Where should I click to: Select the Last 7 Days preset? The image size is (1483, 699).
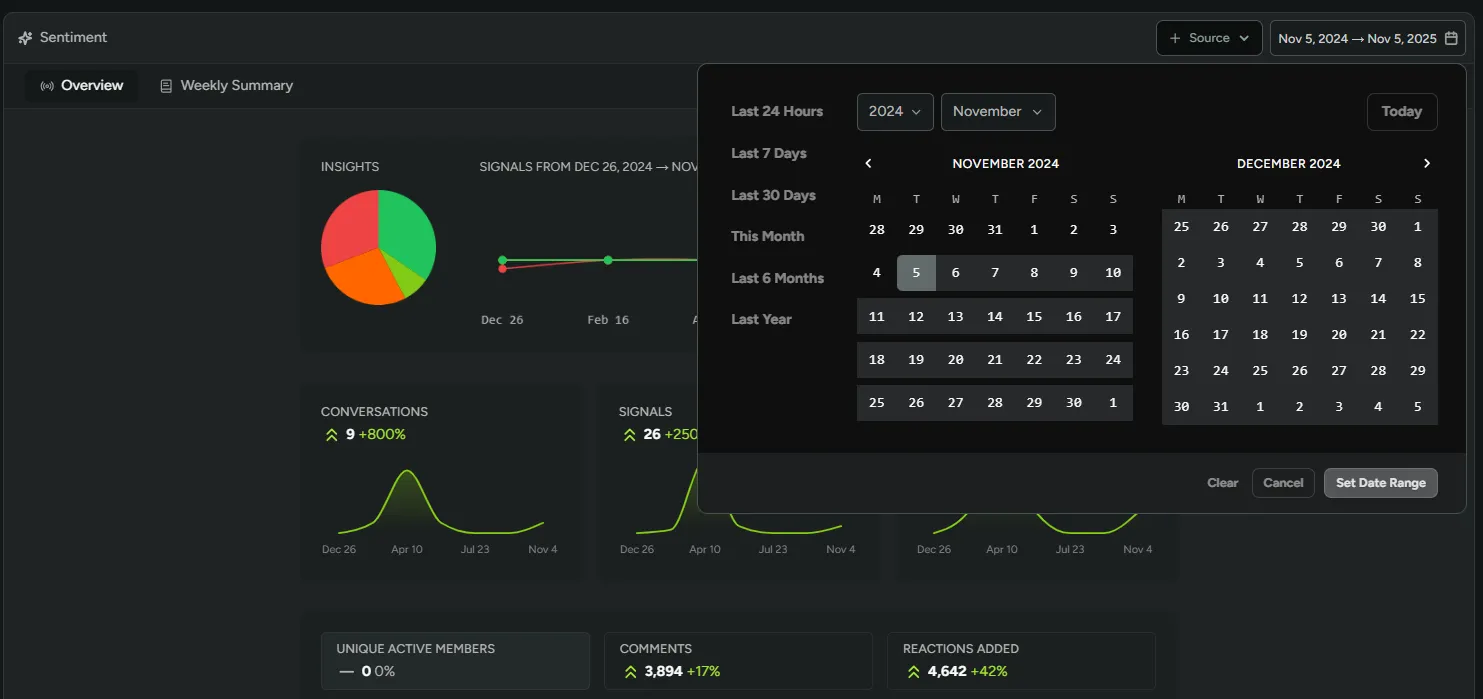click(767, 153)
